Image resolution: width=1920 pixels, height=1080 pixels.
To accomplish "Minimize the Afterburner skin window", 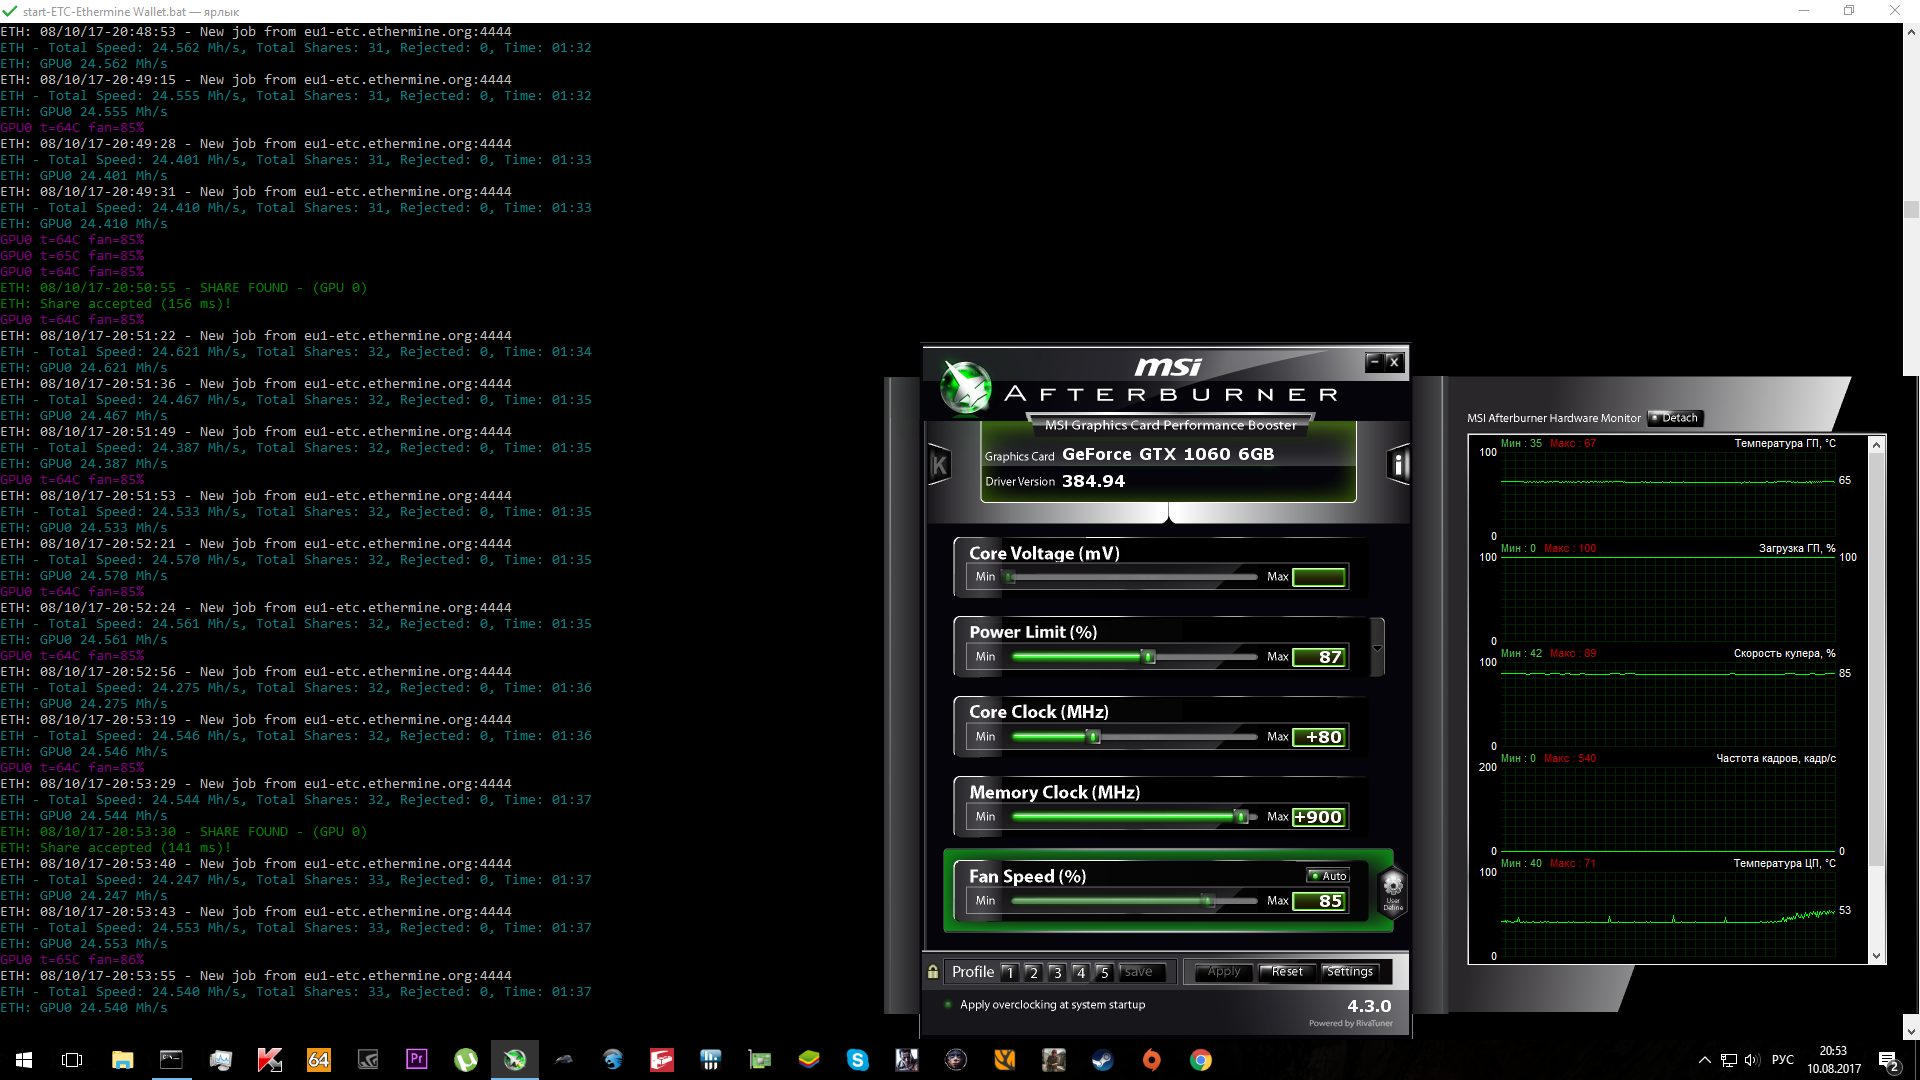I will (1375, 362).
